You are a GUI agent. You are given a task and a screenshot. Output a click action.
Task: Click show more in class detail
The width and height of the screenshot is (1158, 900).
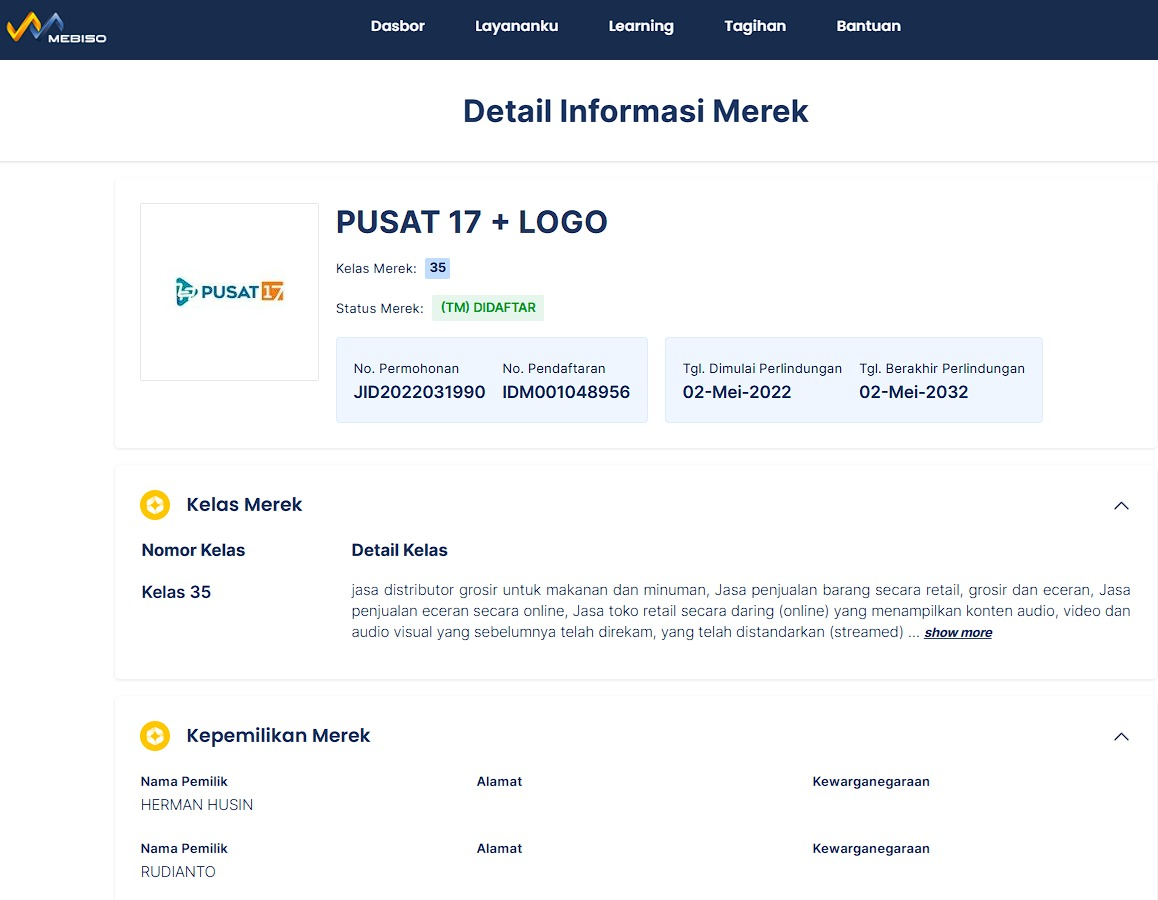[958, 633]
